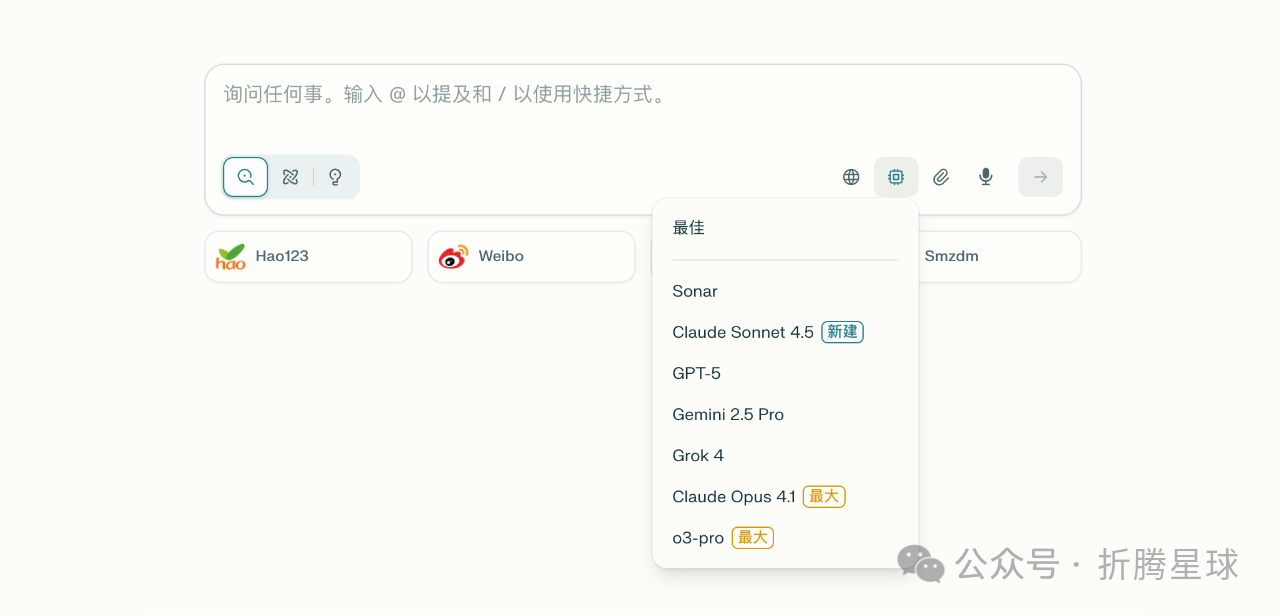Pick Claude Sonnet 4.5 model

[743, 332]
